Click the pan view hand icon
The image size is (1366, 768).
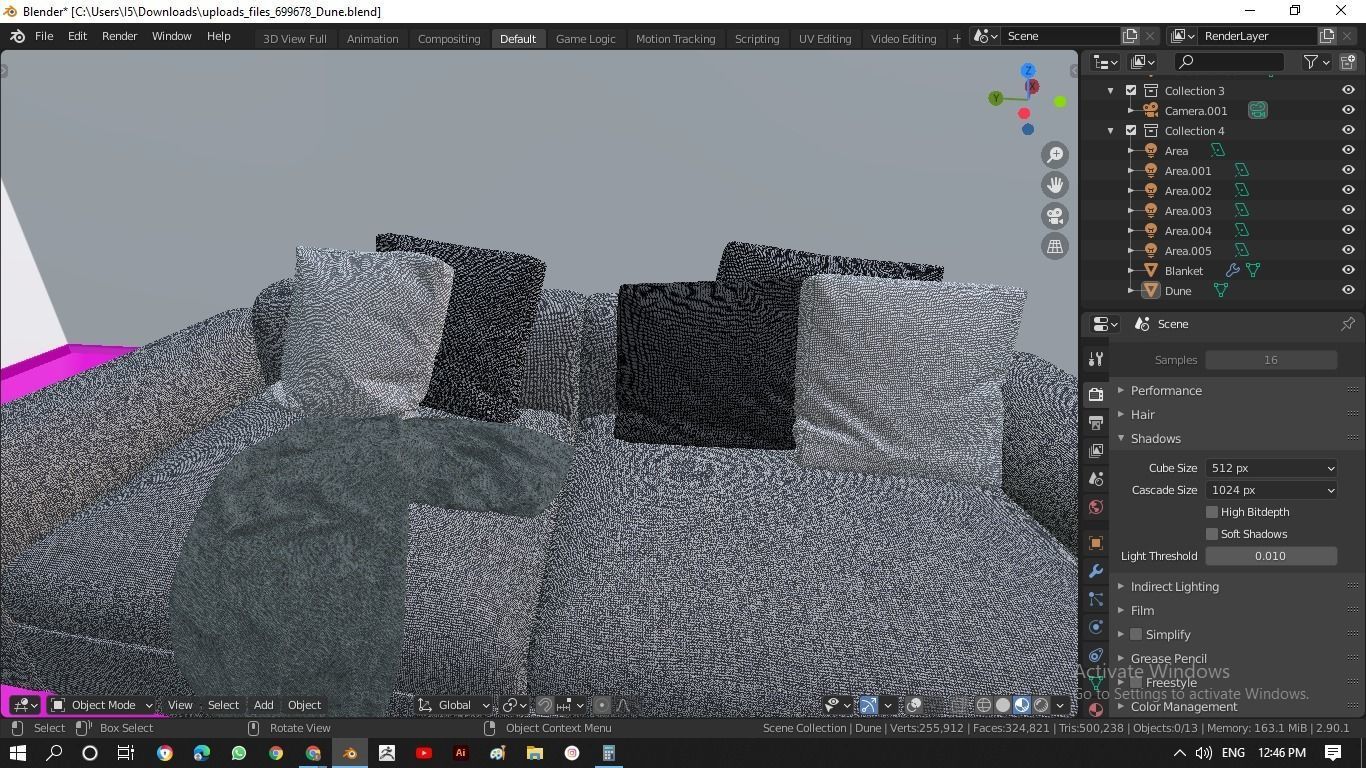point(1055,185)
